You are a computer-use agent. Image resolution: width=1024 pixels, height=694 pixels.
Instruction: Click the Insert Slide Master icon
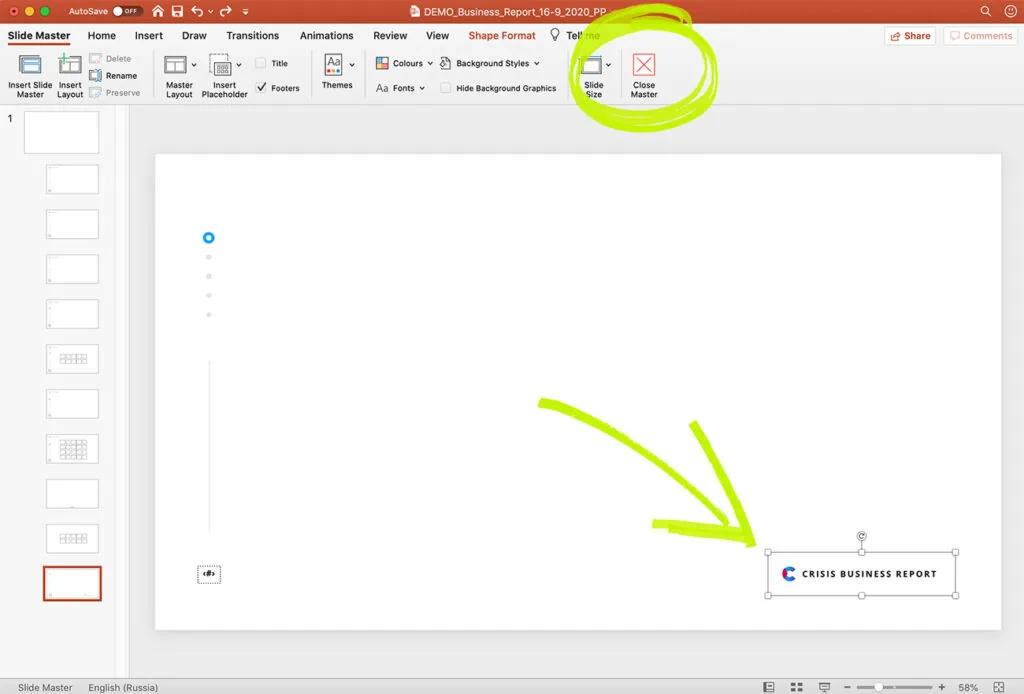point(30,65)
